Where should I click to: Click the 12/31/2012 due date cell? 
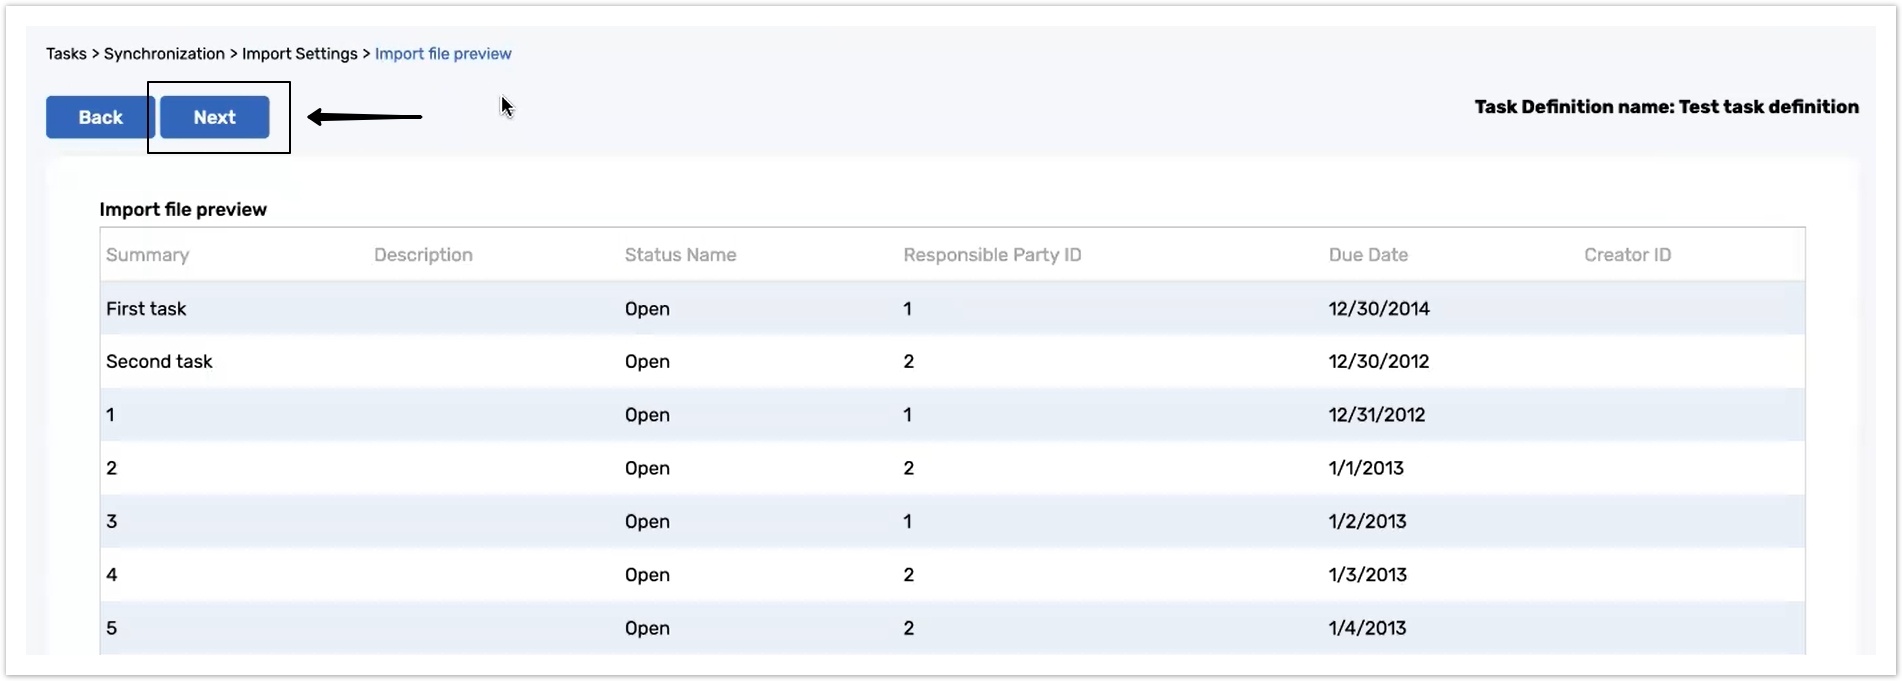(1377, 415)
